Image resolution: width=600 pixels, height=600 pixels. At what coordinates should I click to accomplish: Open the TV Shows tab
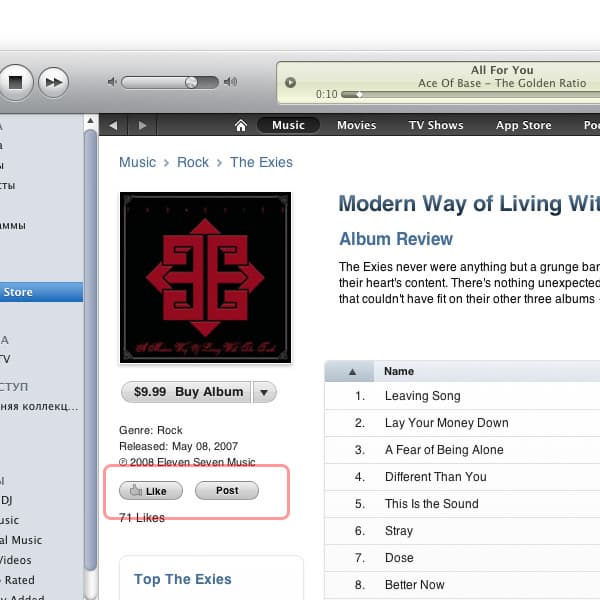pos(435,125)
